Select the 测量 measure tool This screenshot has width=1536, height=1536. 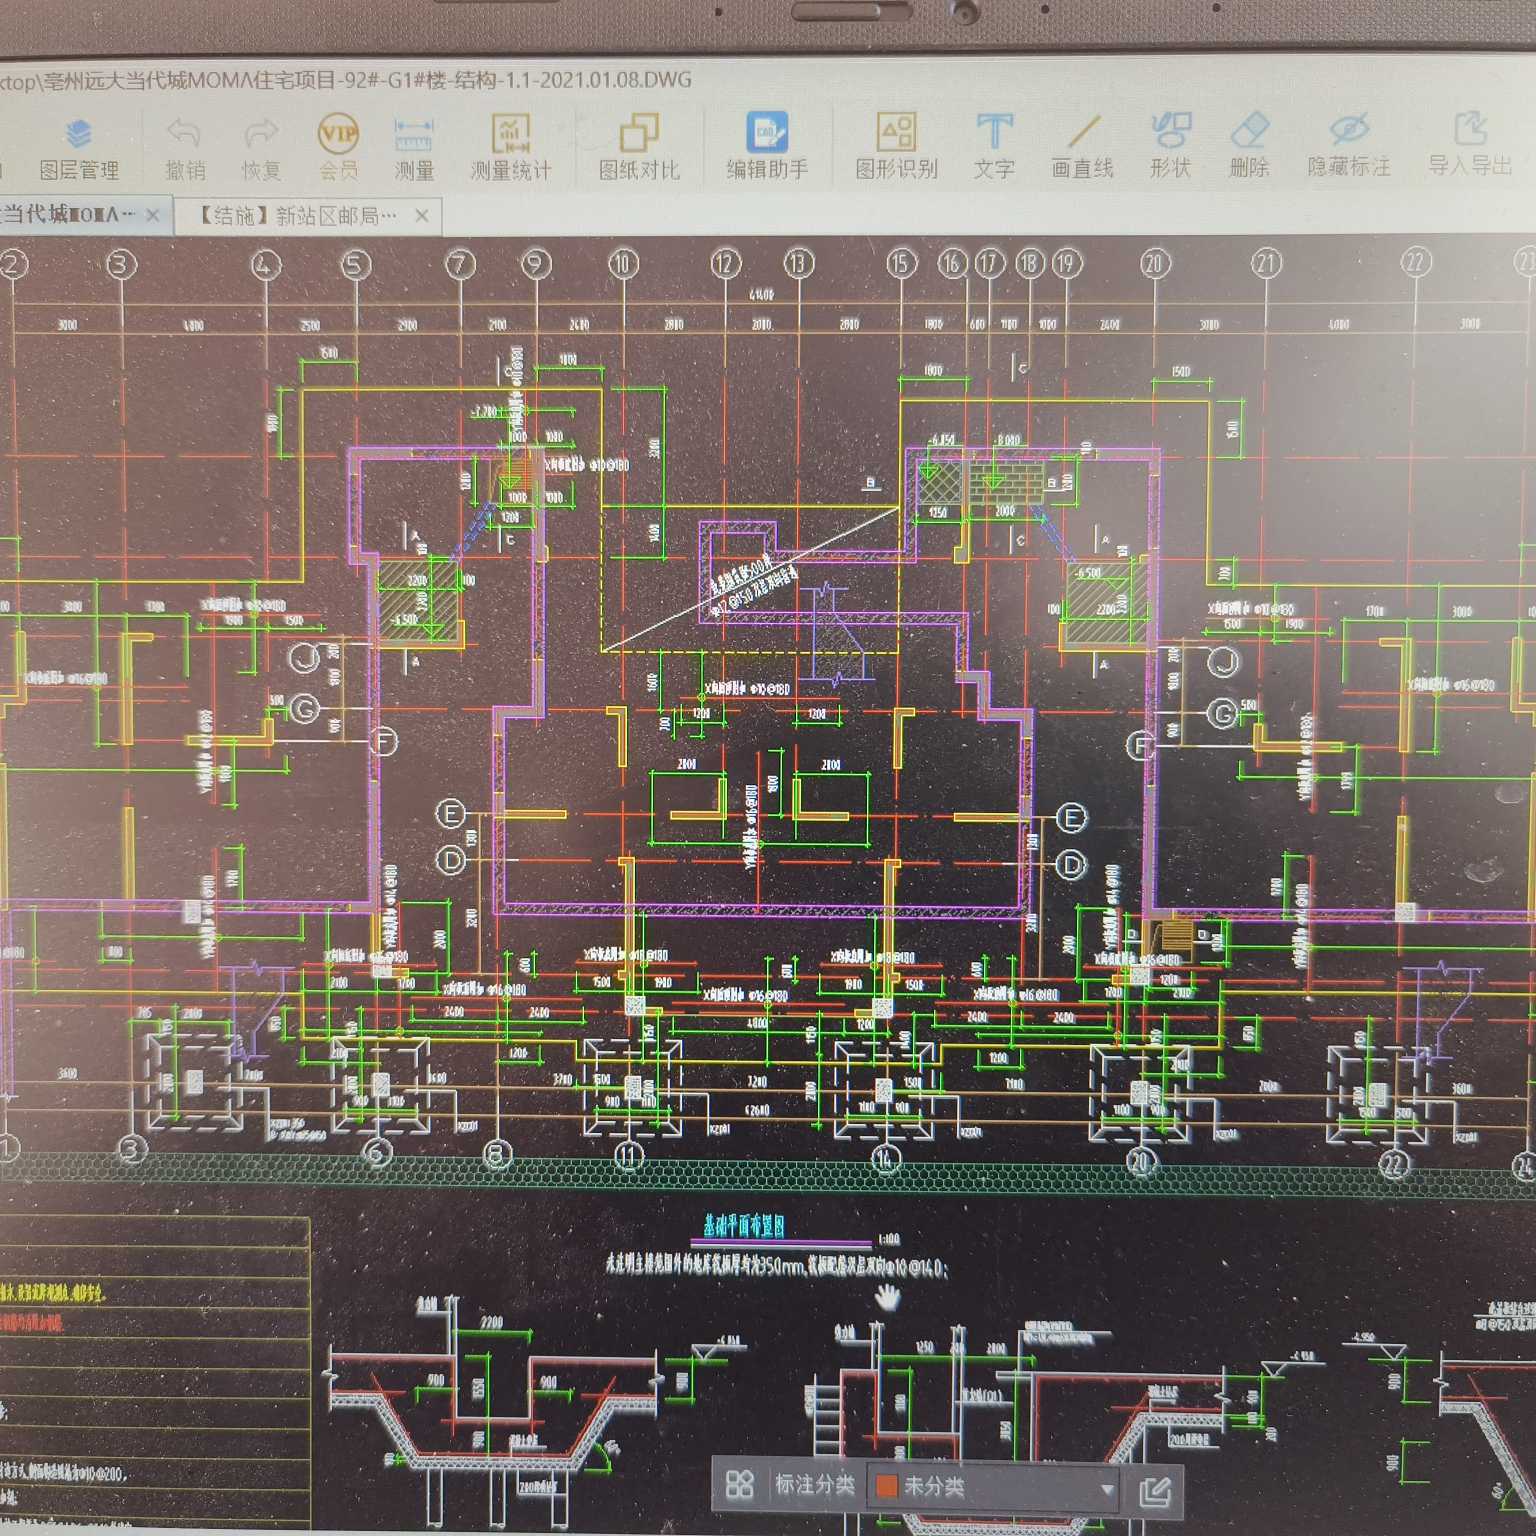pyautogui.click(x=414, y=148)
